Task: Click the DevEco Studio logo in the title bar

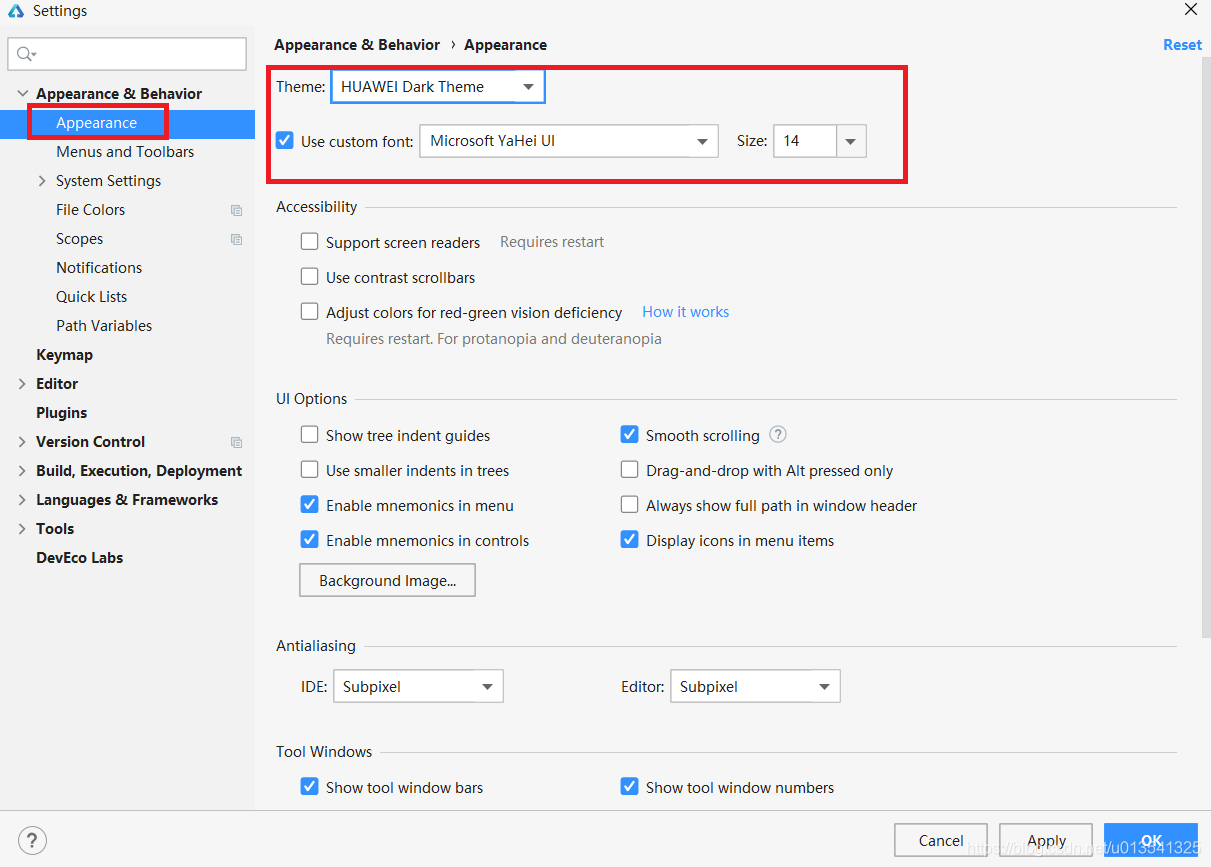Action: pos(16,11)
